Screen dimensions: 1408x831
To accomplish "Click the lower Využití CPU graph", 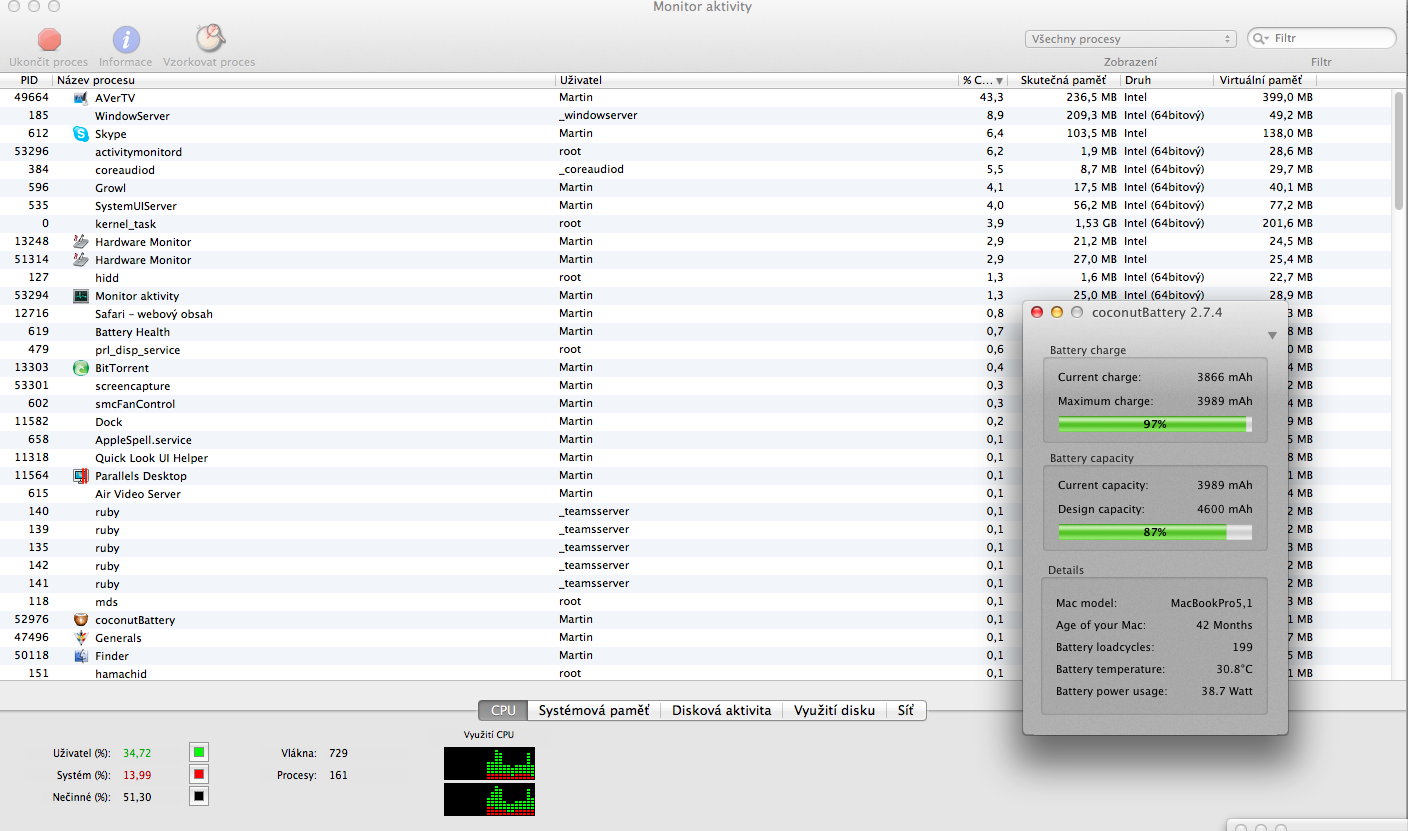I will 490,799.
